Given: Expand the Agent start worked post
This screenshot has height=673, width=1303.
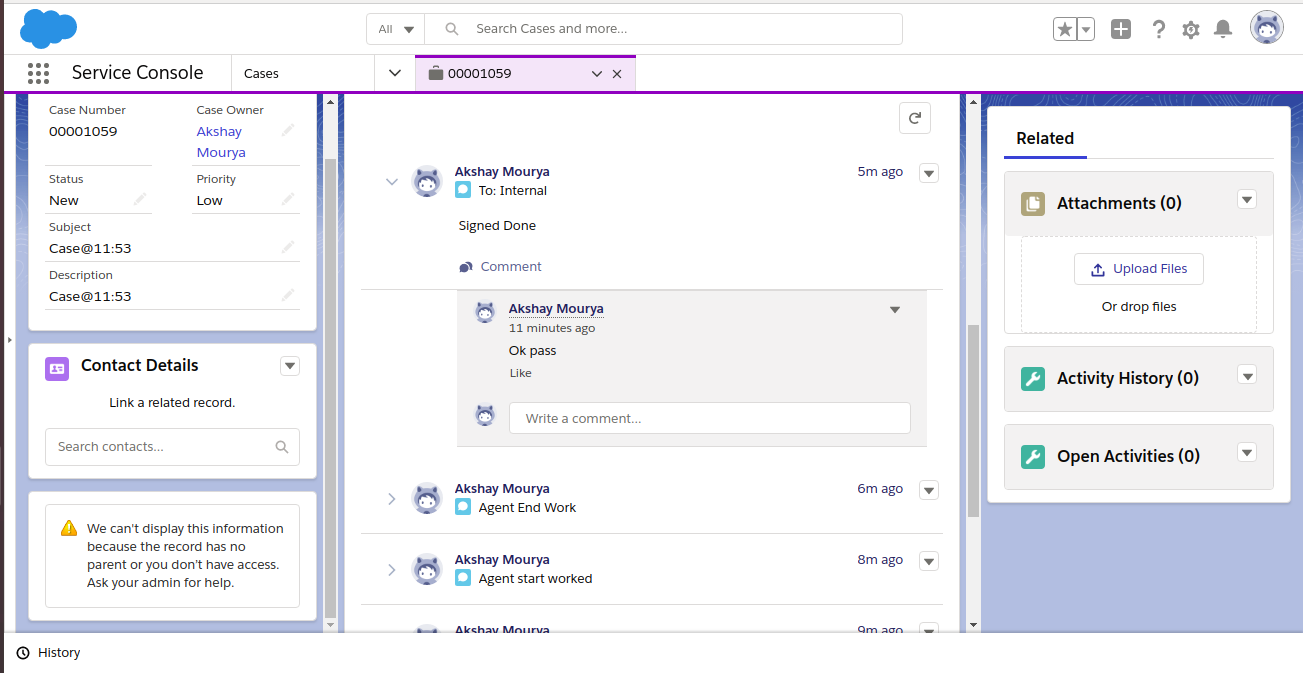Looking at the screenshot, I should tap(392, 569).
